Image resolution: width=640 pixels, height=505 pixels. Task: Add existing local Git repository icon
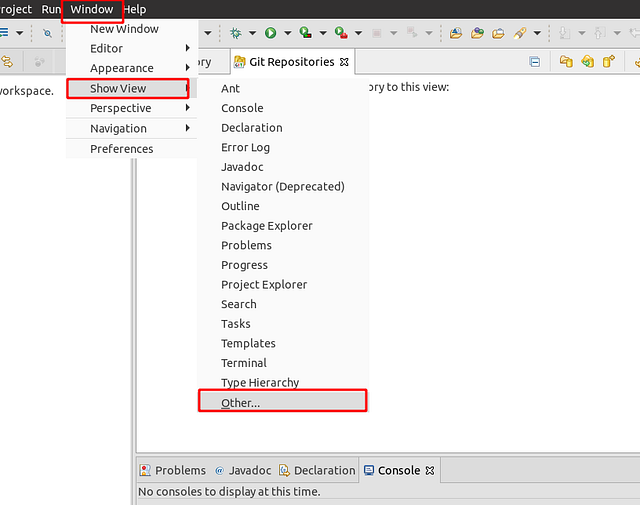tap(566, 62)
